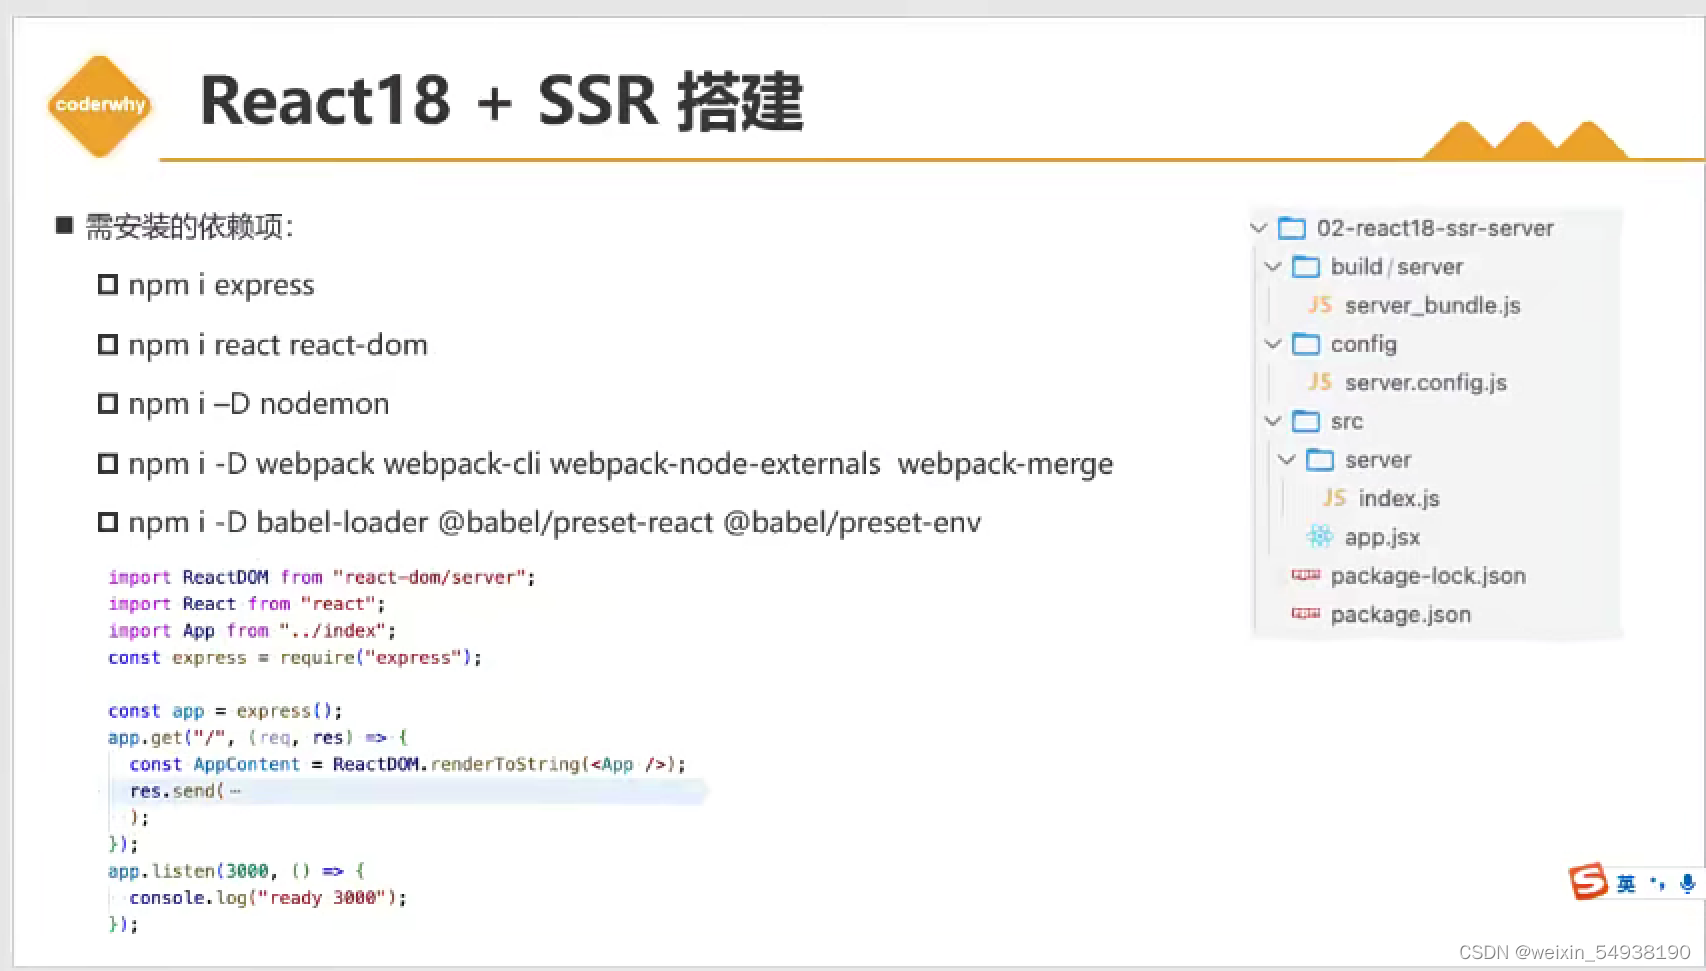Image resolution: width=1706 pixels, height=971 pixels.
Task: Check the npm i react react-dom checkbox
Action: 107,343
